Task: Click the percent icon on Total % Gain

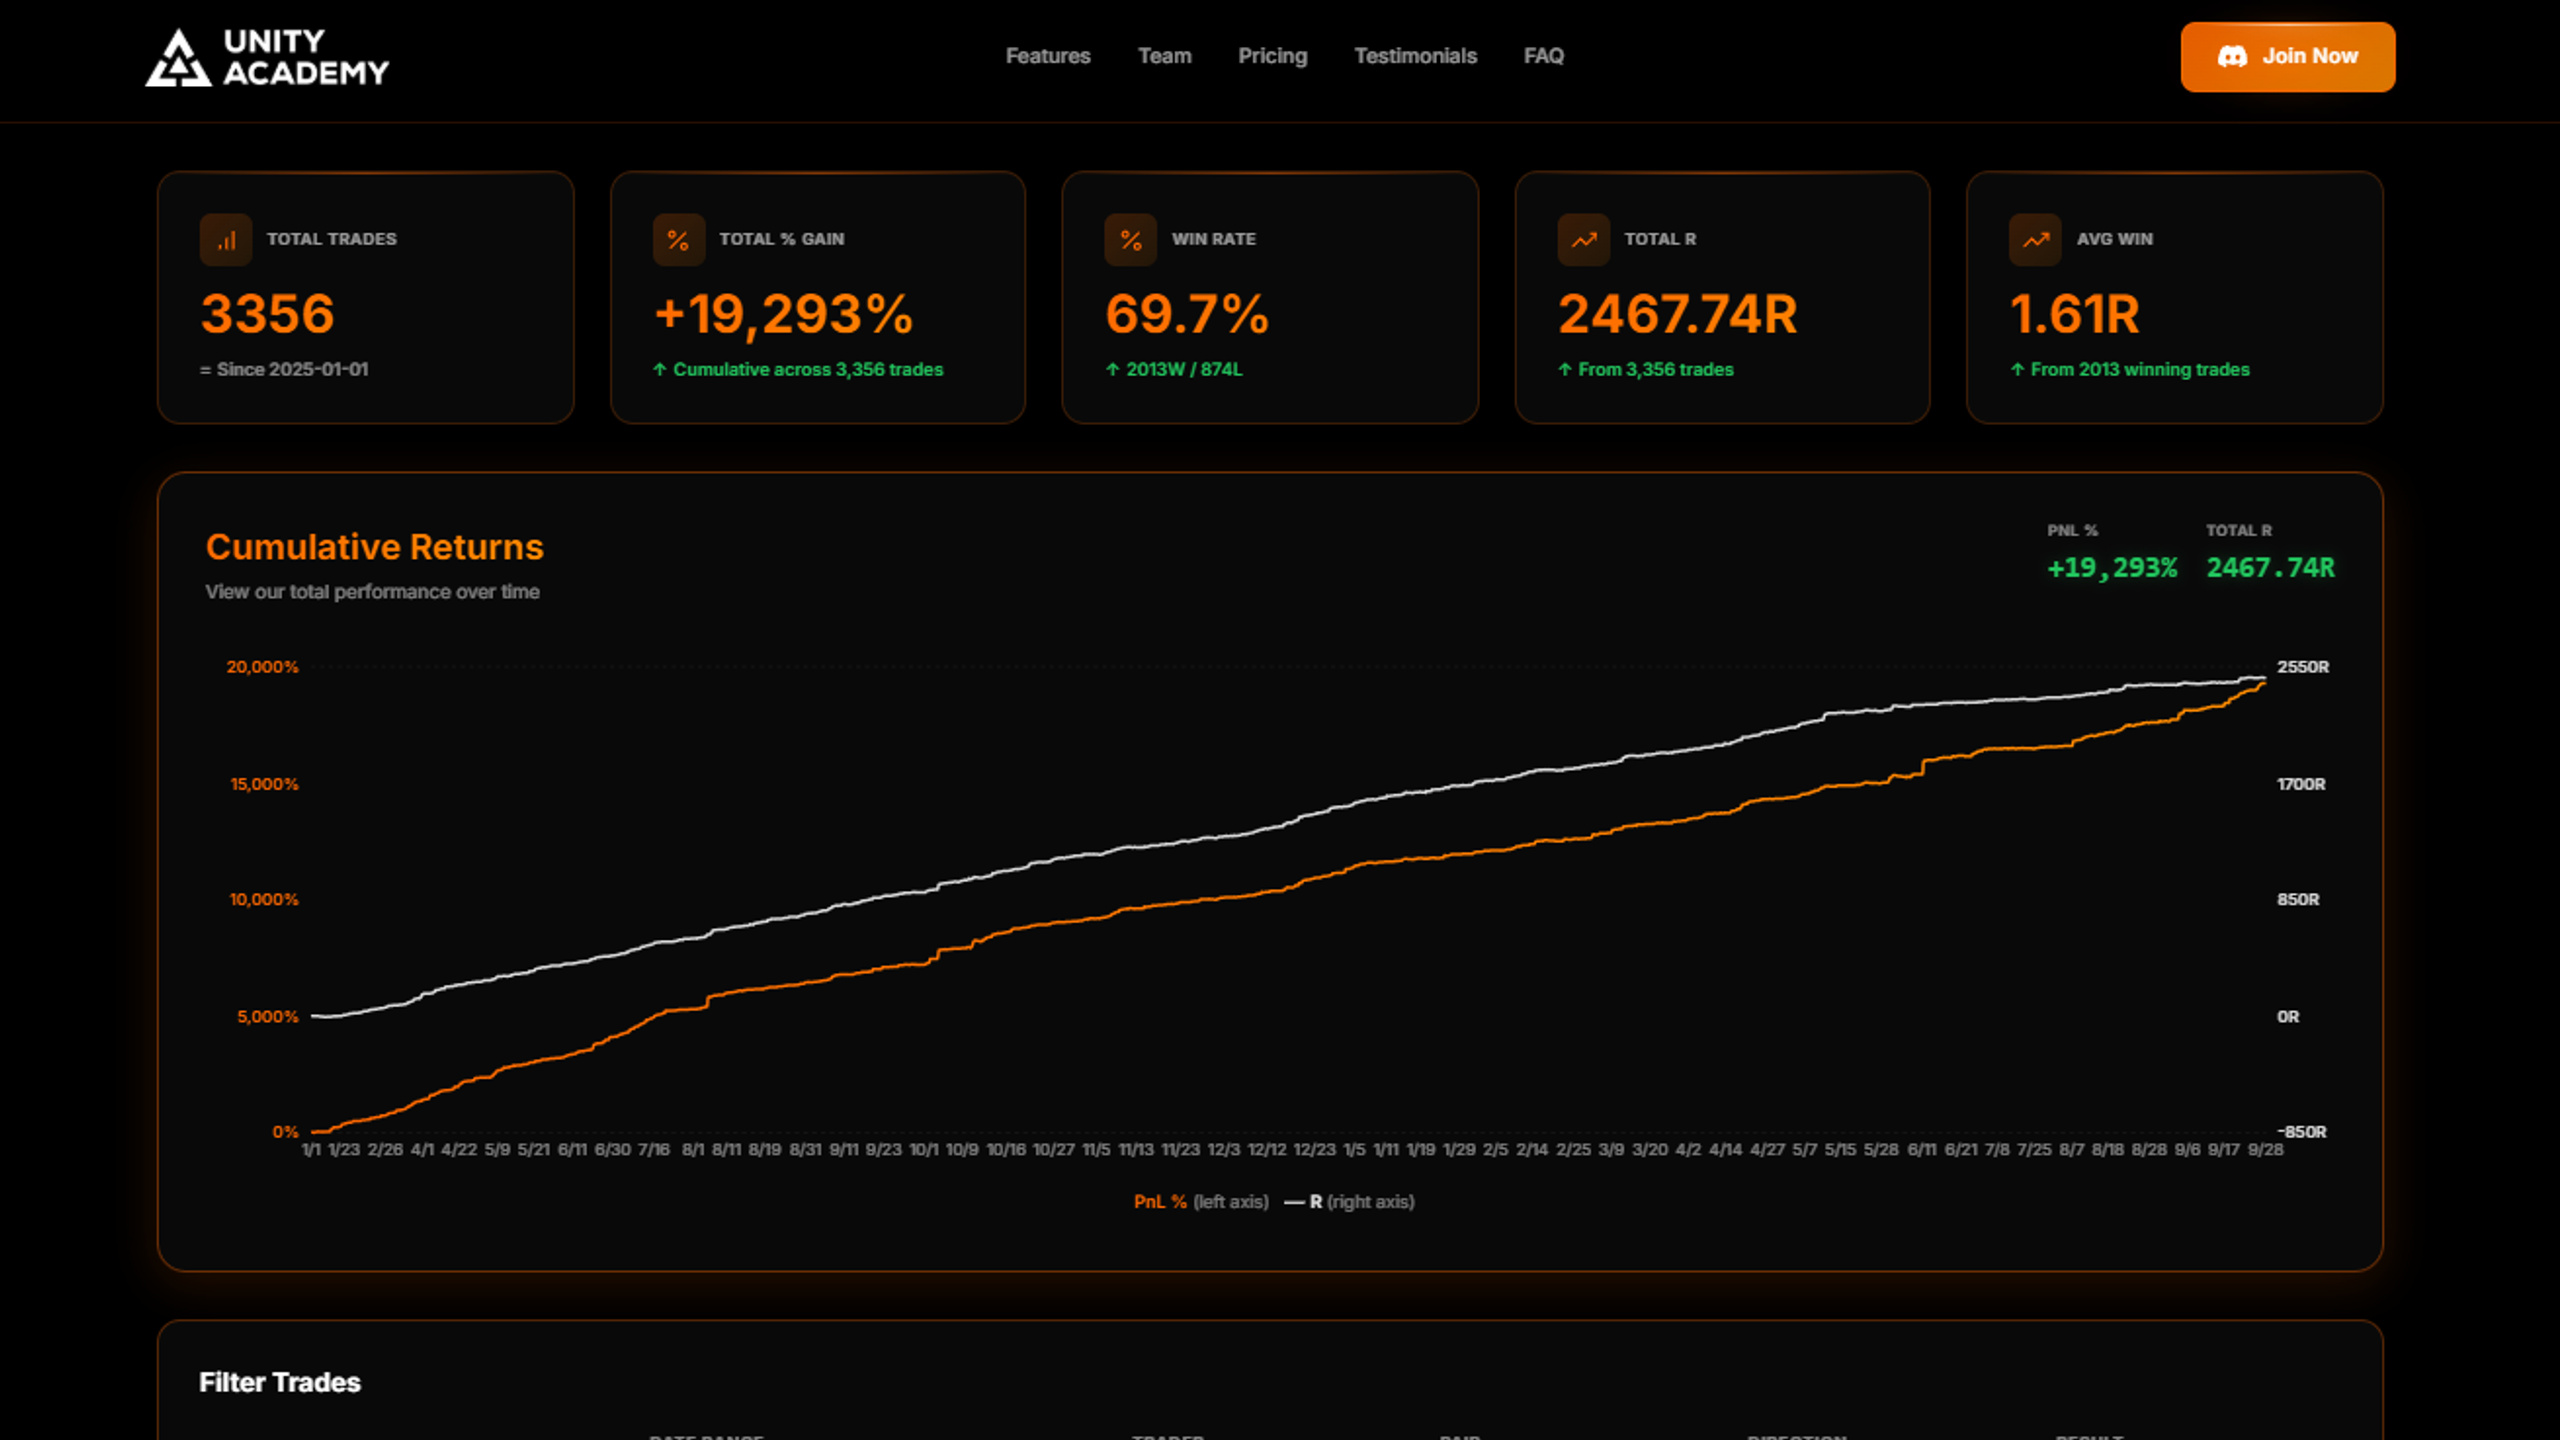Action: (x=679, y=240)
